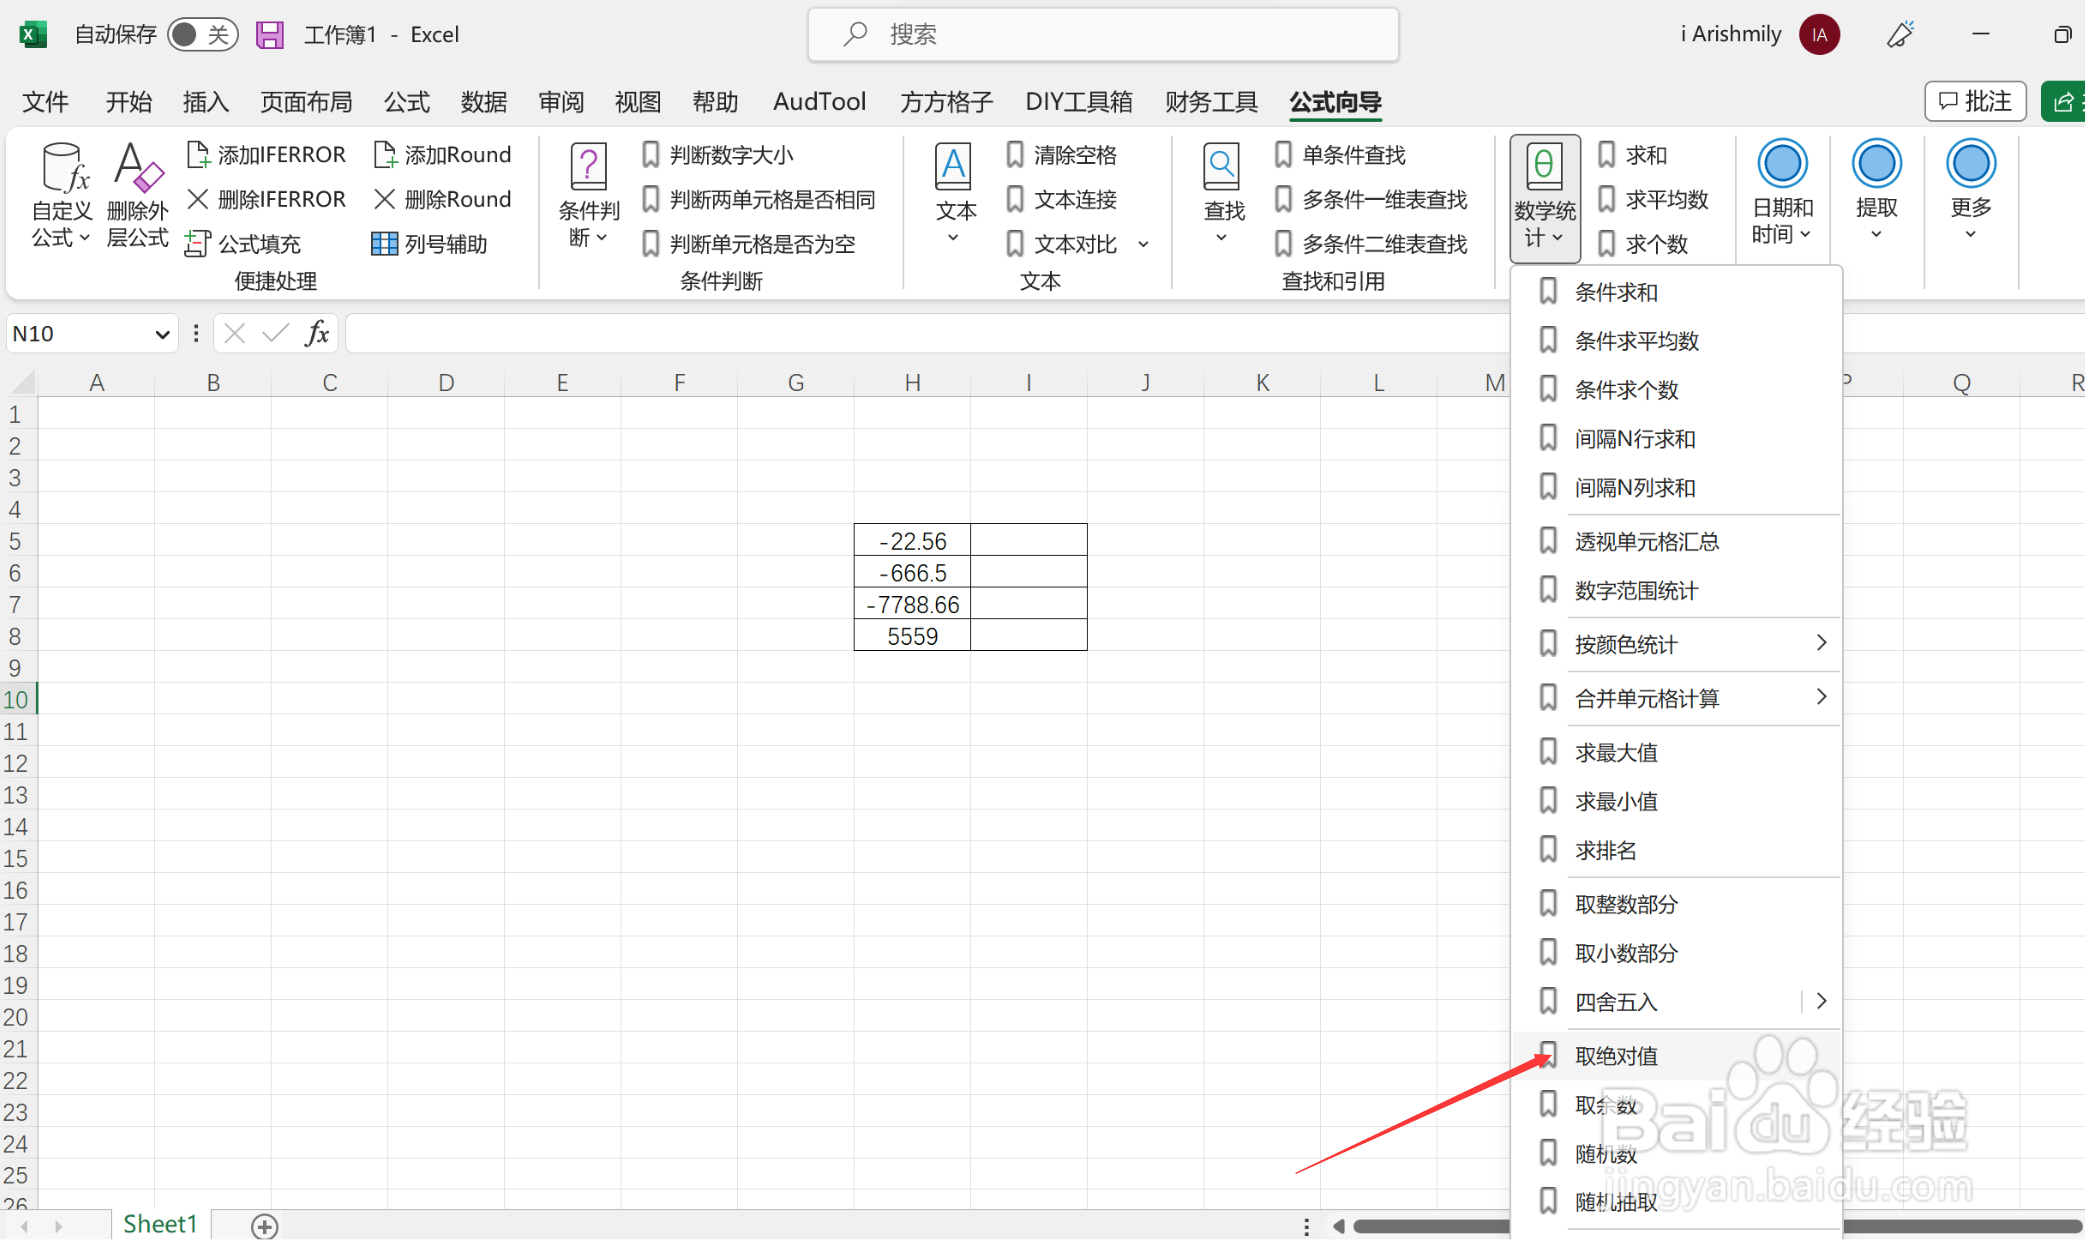Click the 公式填充 fill formula icon

tap(198, 244)
